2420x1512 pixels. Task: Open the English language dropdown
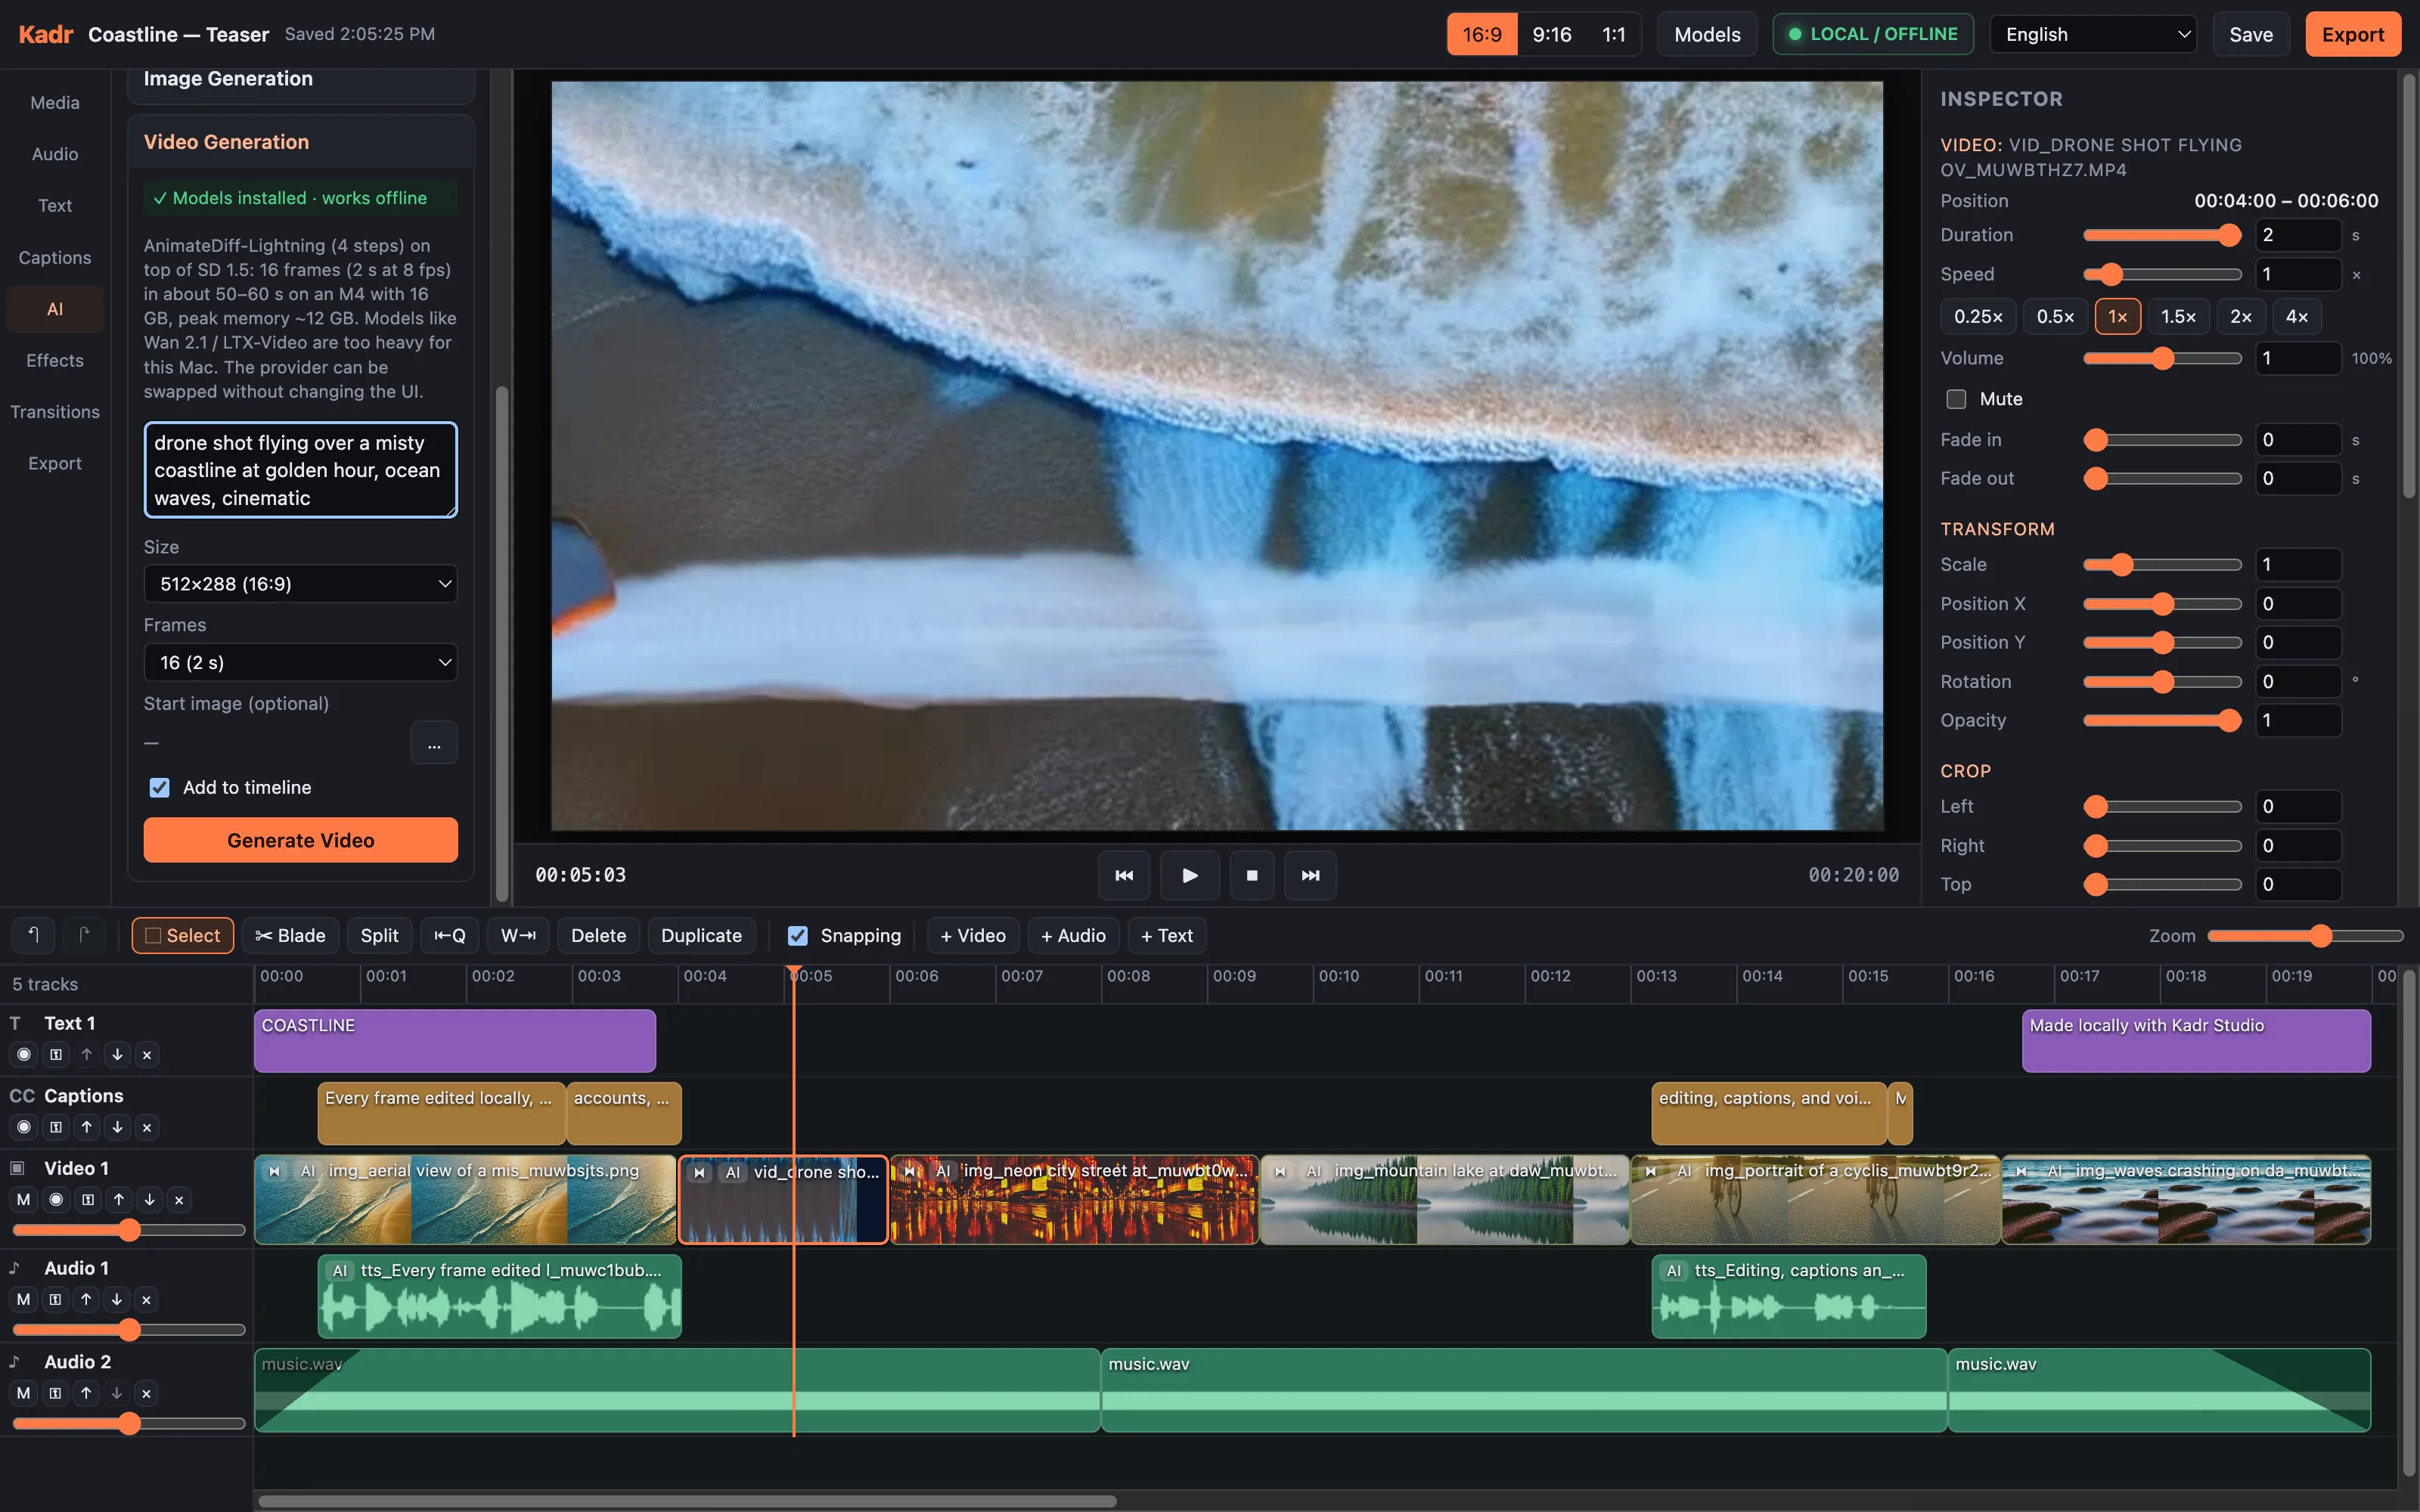2093,34
